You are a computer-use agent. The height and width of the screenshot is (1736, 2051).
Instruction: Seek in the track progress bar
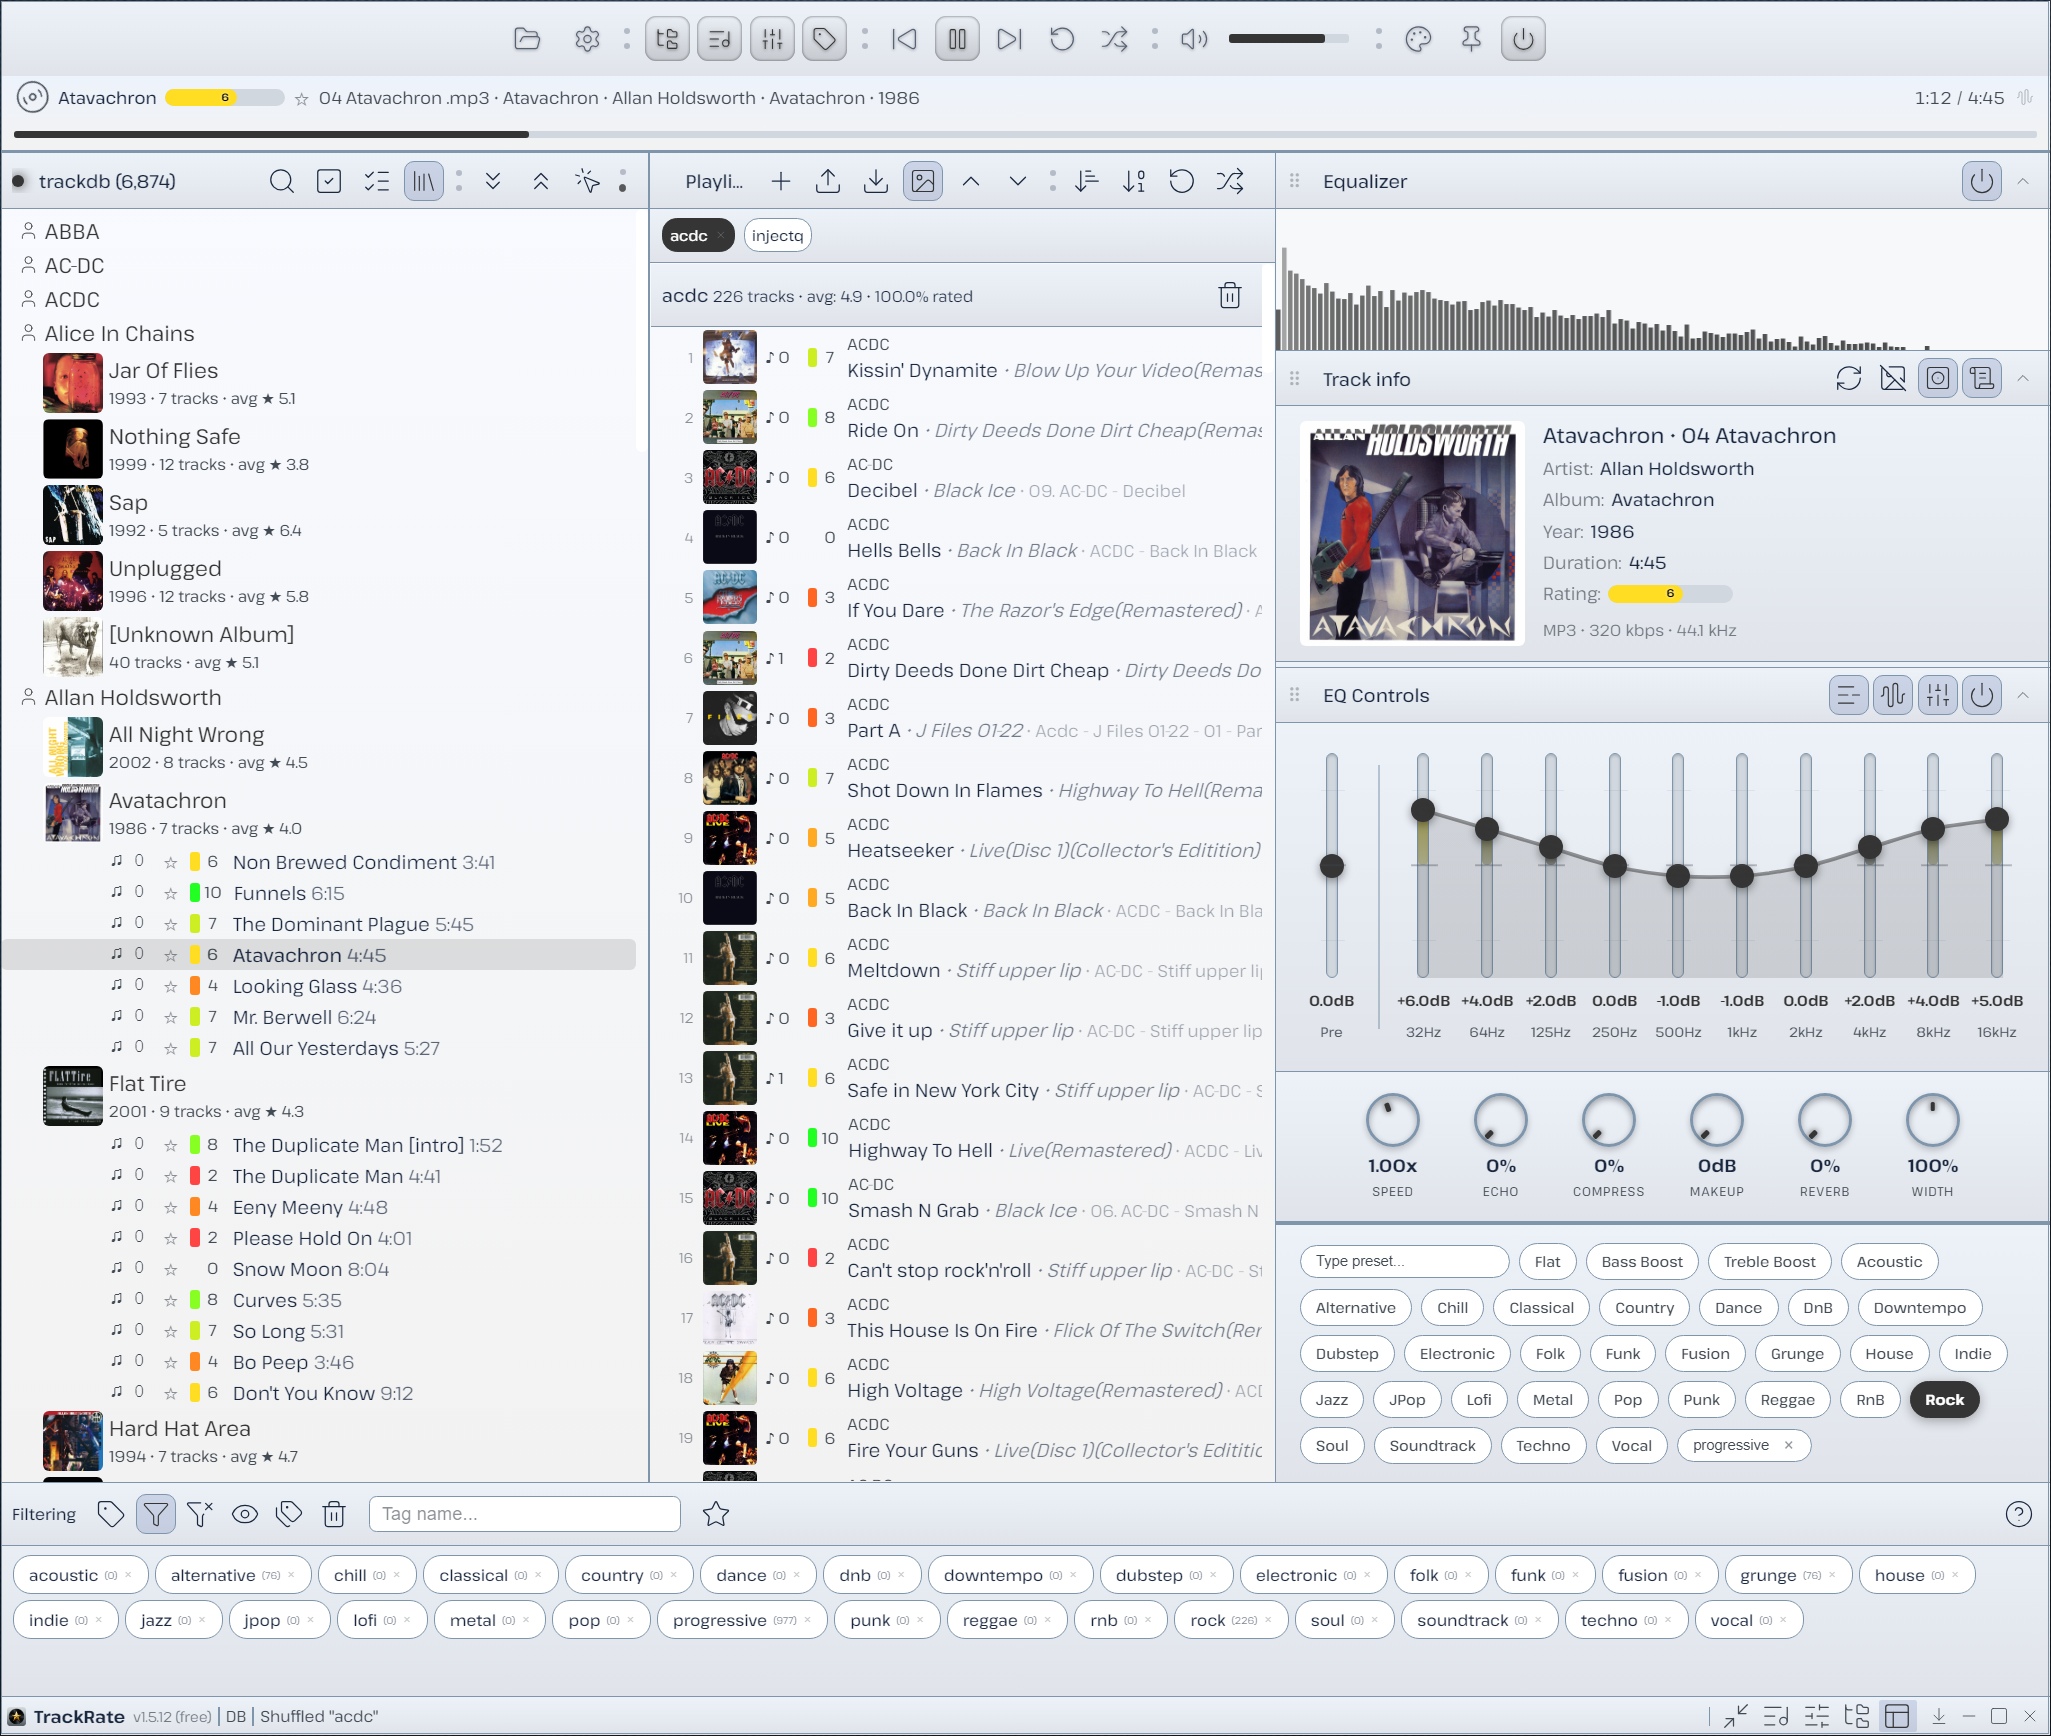(1025, 134)
